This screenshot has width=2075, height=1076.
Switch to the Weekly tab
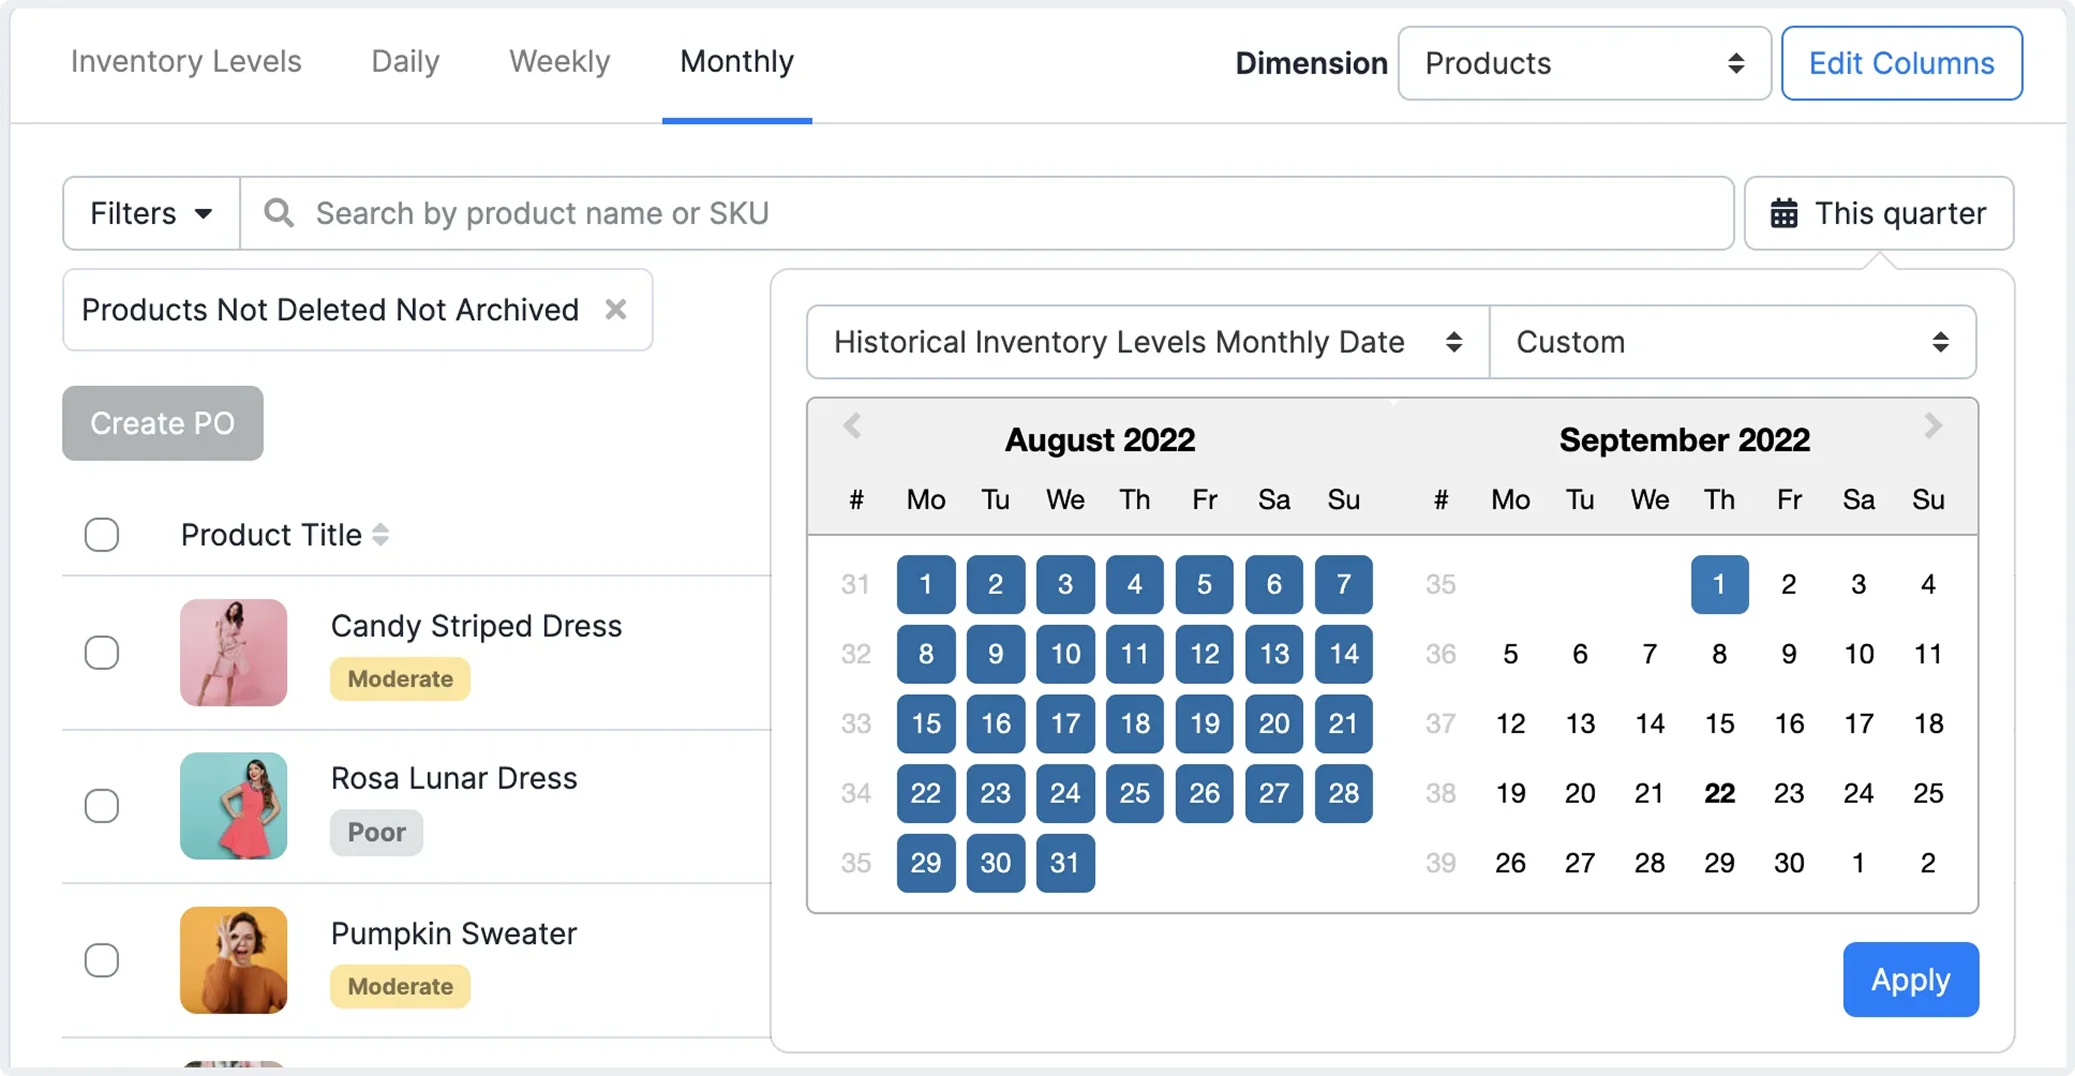[559, 62]
